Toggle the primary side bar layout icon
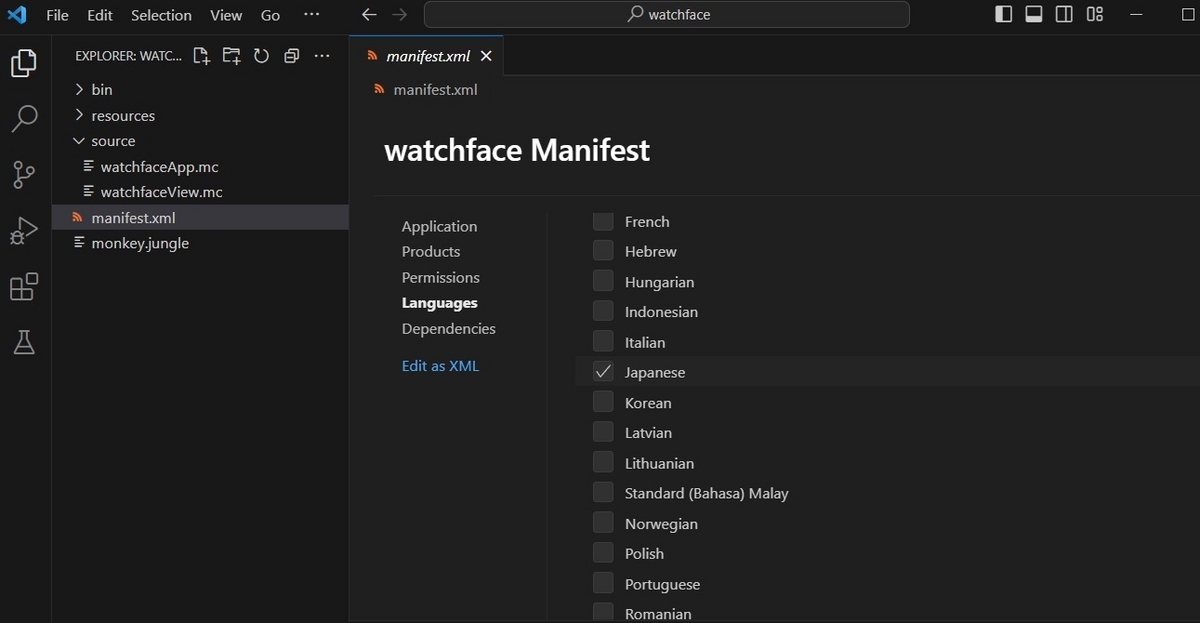 tap(1004, 14)
